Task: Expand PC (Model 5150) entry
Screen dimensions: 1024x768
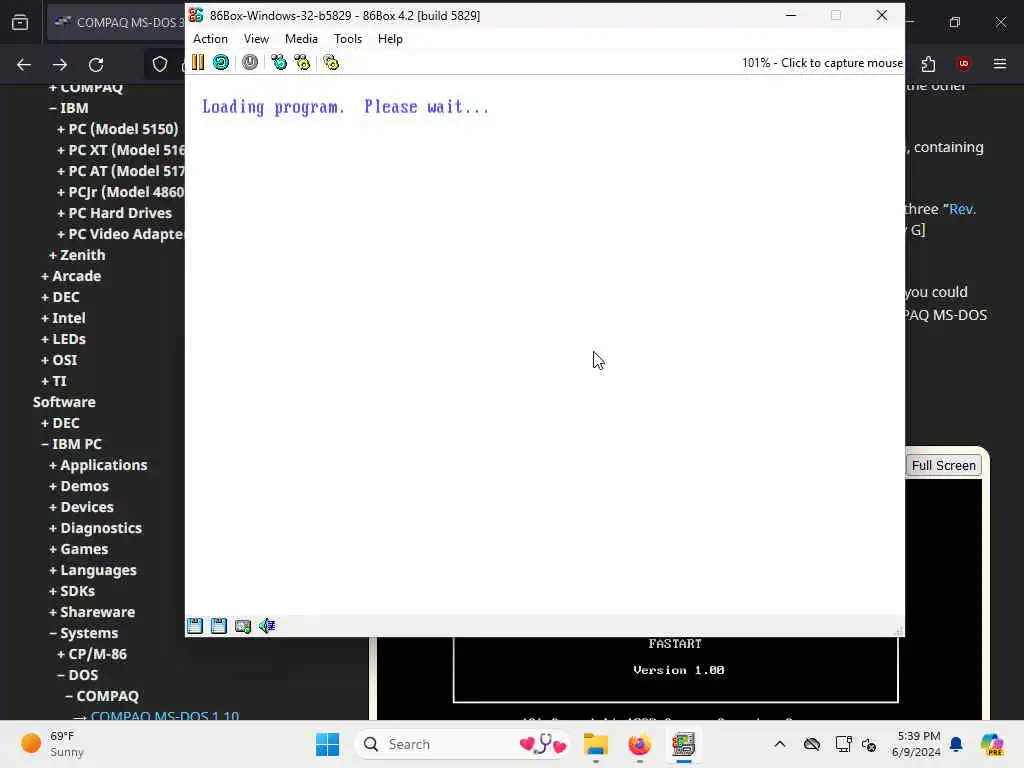Action: click(x=118, y=129)
